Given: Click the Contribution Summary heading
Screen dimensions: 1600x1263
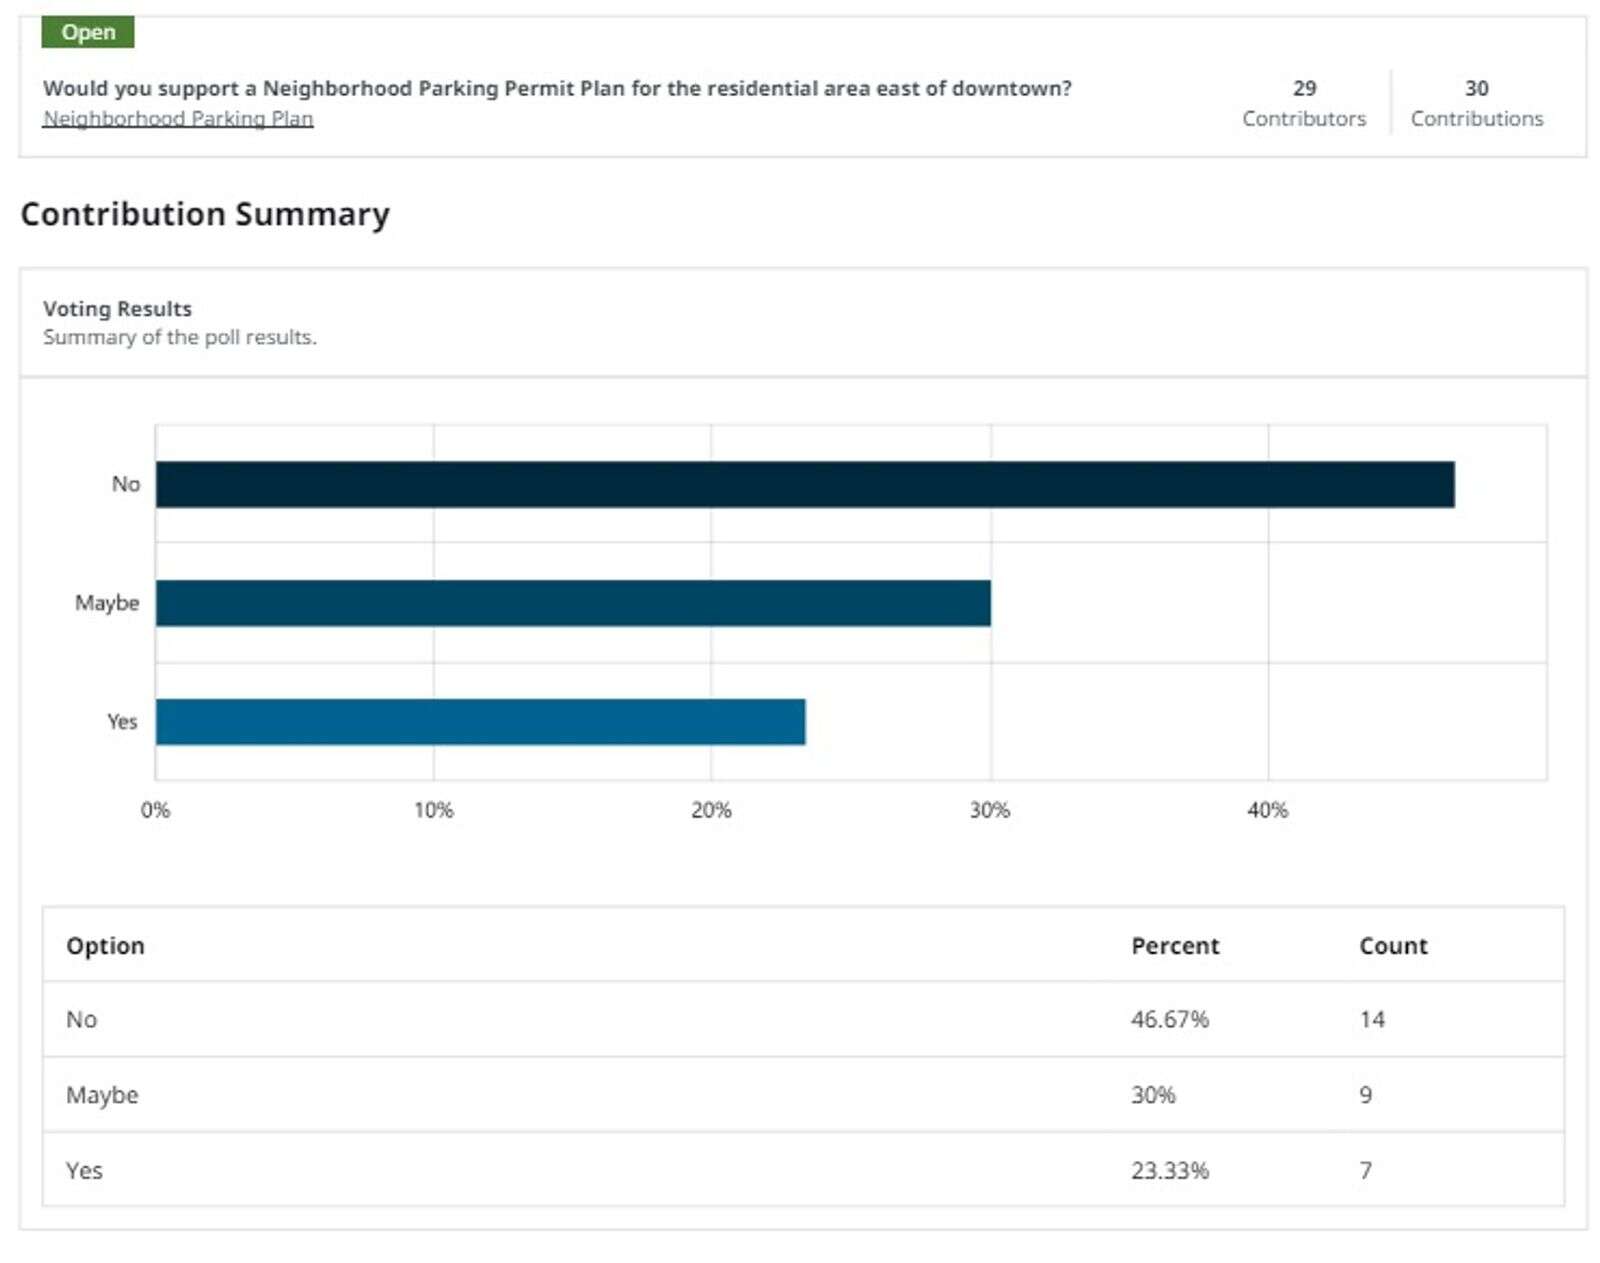Looking at the screenshot, I should [x=205, y=214].
